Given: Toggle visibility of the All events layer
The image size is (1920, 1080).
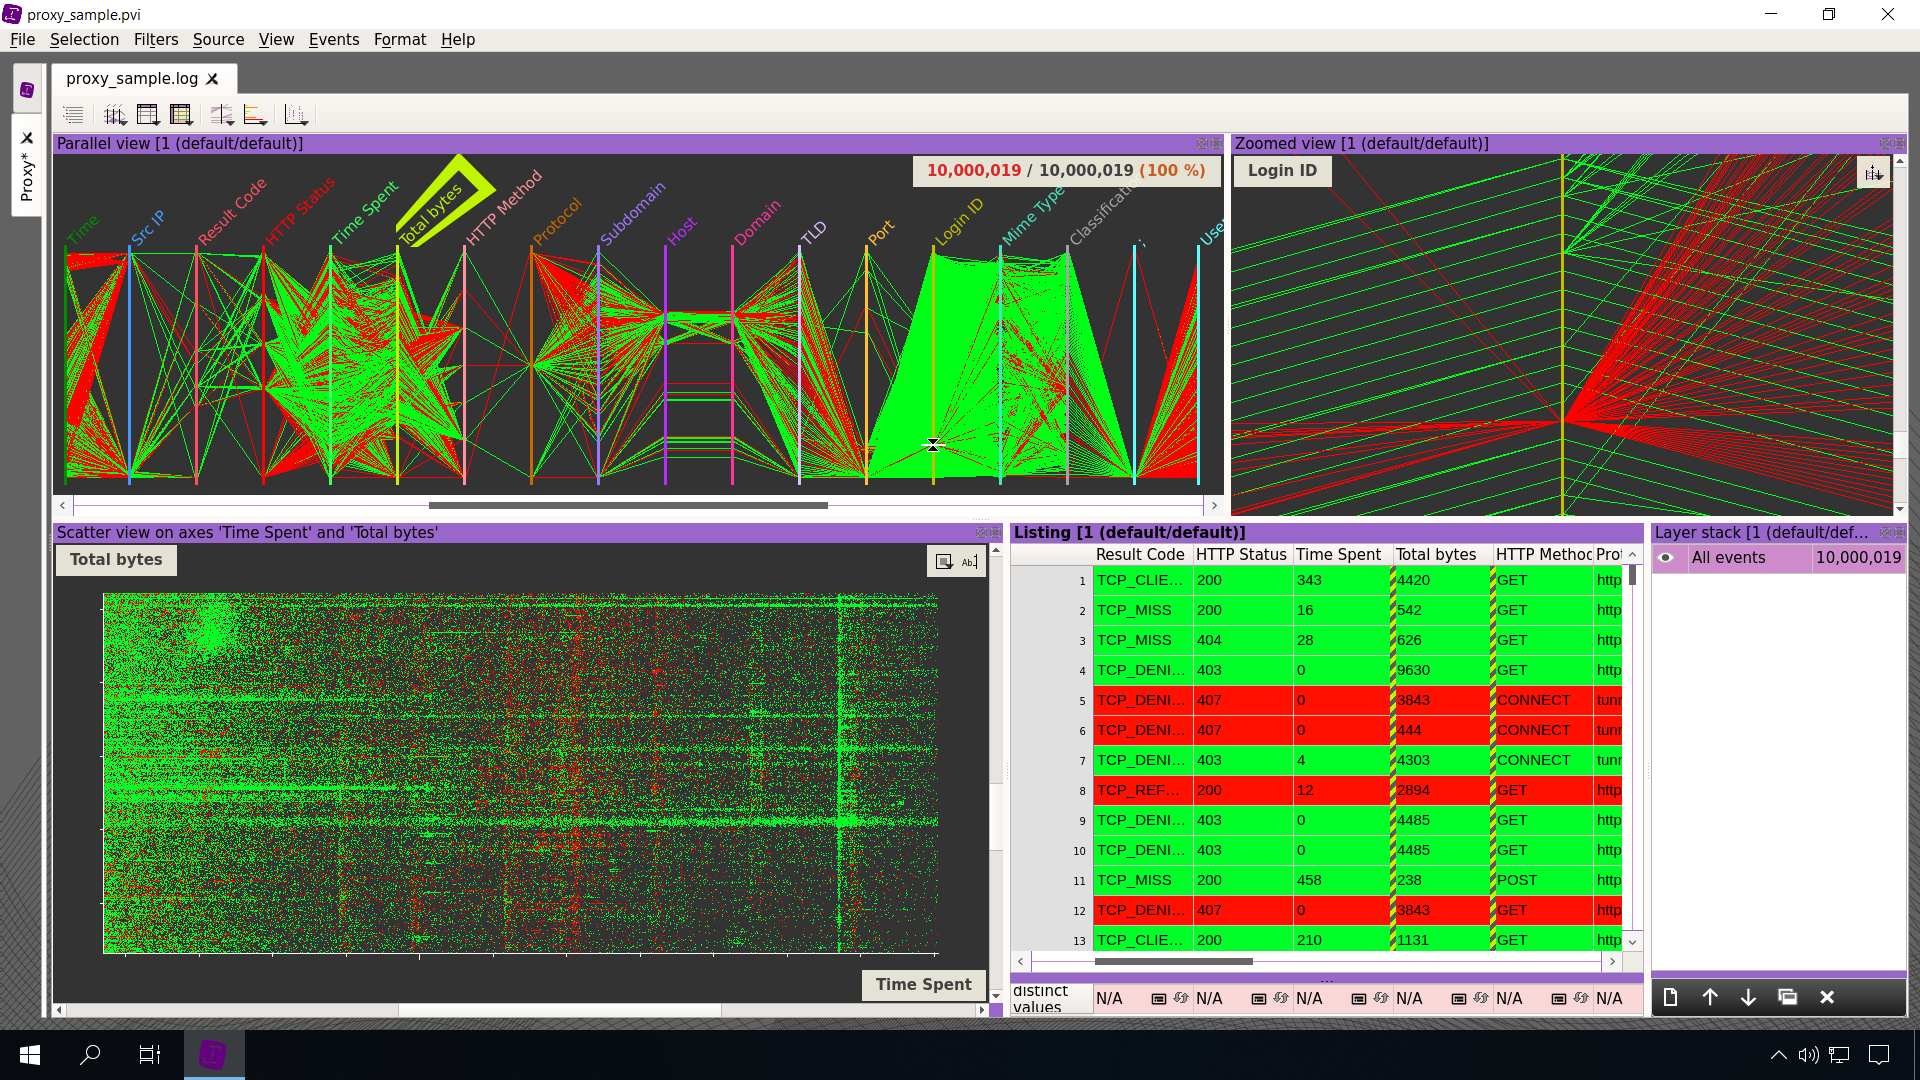Looking at the screenshot, I should pyautogui.click(x=1666, y=558).
